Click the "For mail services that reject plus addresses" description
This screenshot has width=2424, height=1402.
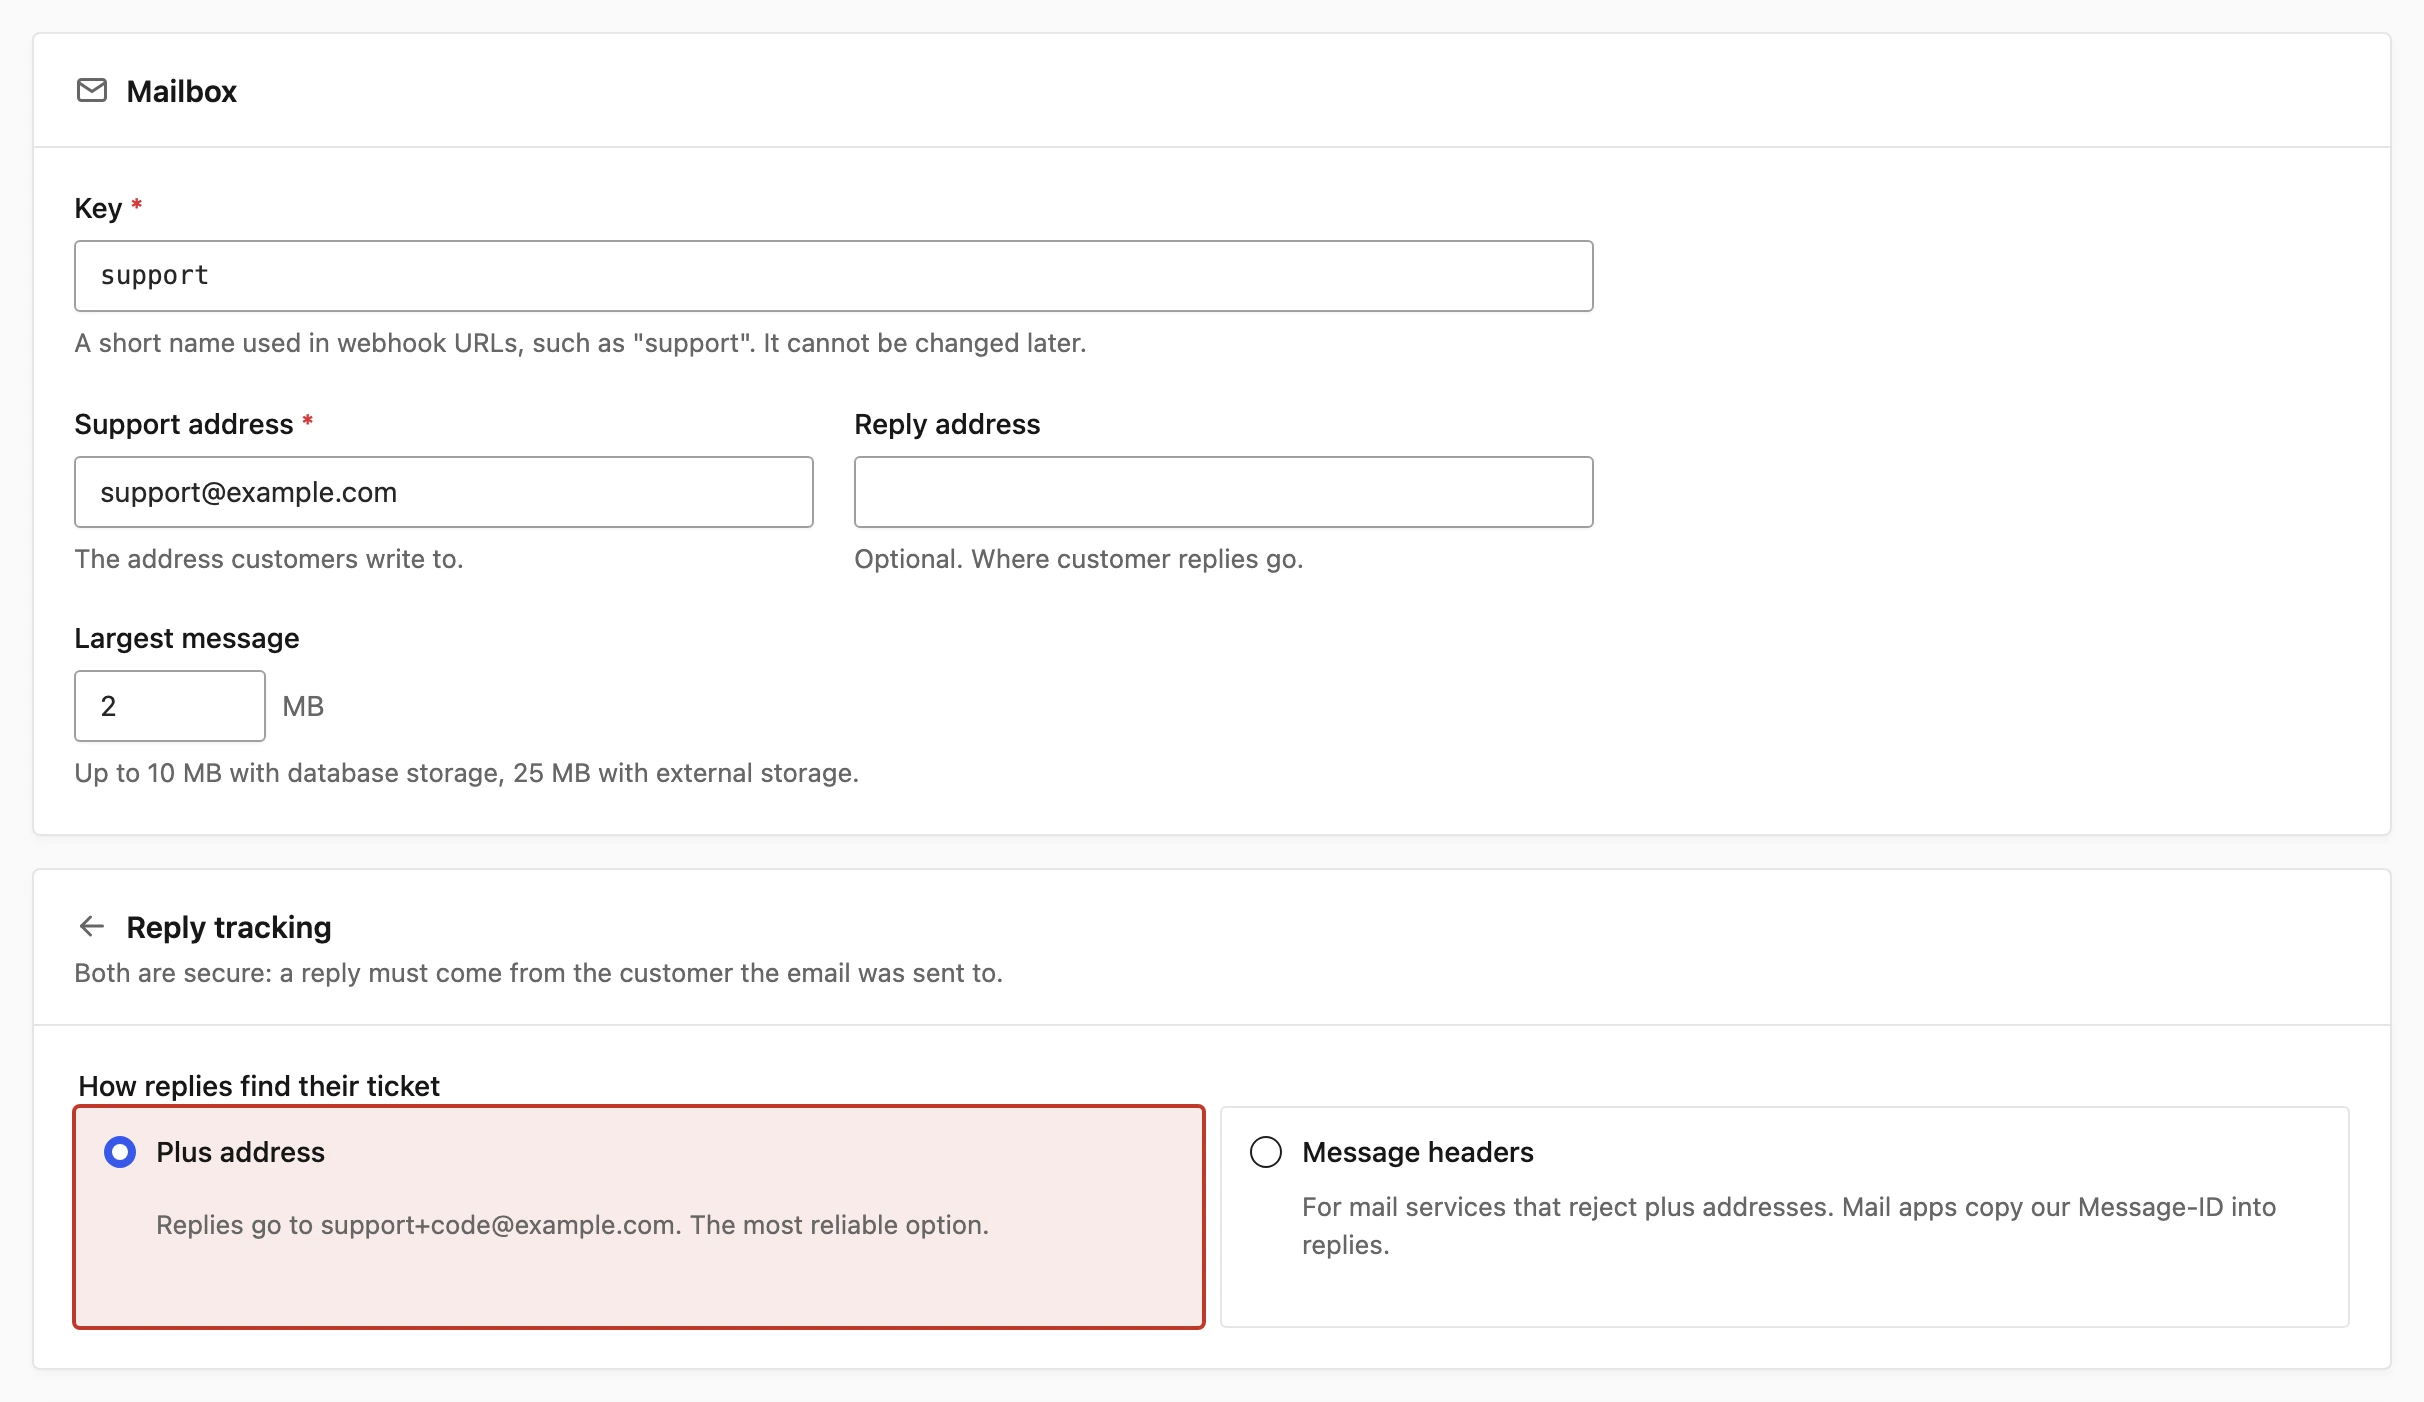tap(1789, 1226)
